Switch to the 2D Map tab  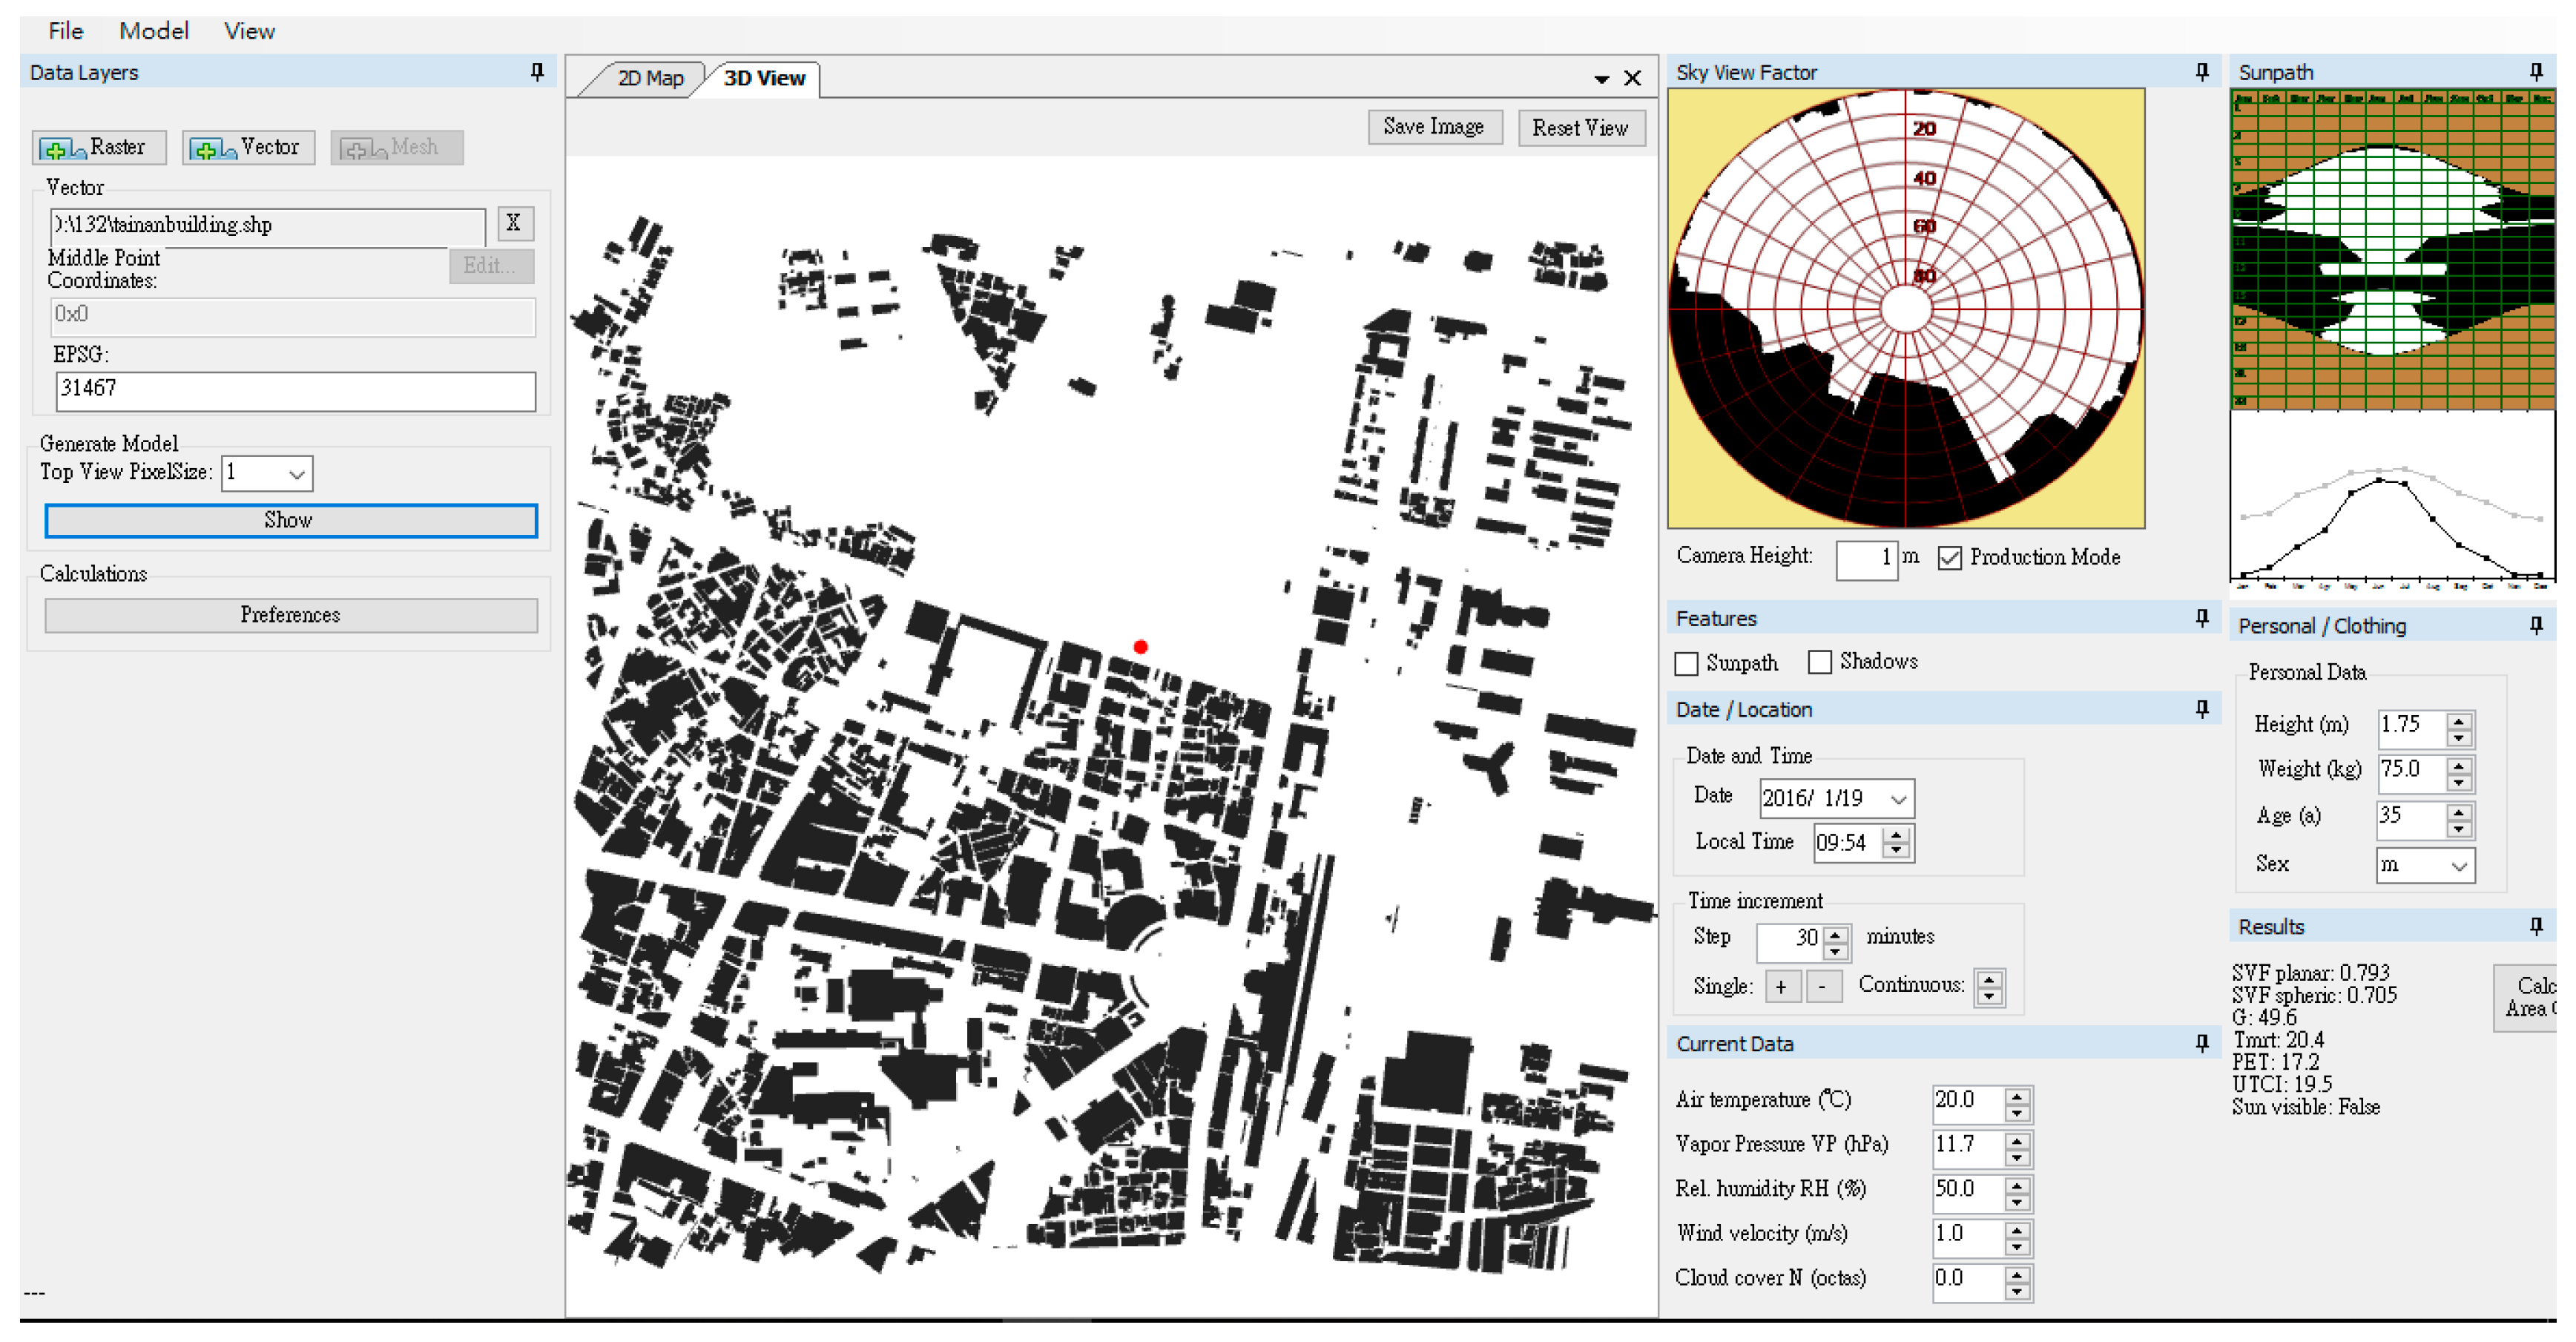[649, 78]
